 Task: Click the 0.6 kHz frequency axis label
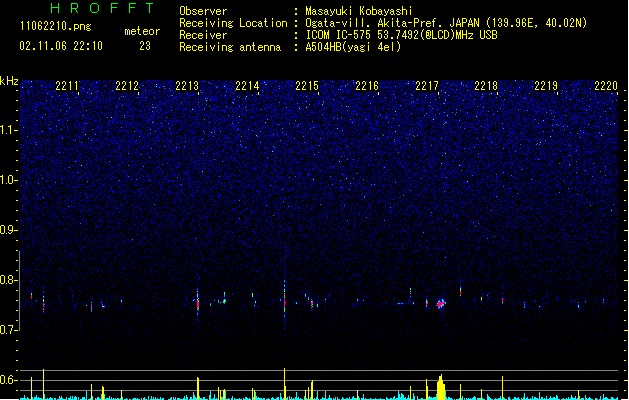(x=8, y=380)
